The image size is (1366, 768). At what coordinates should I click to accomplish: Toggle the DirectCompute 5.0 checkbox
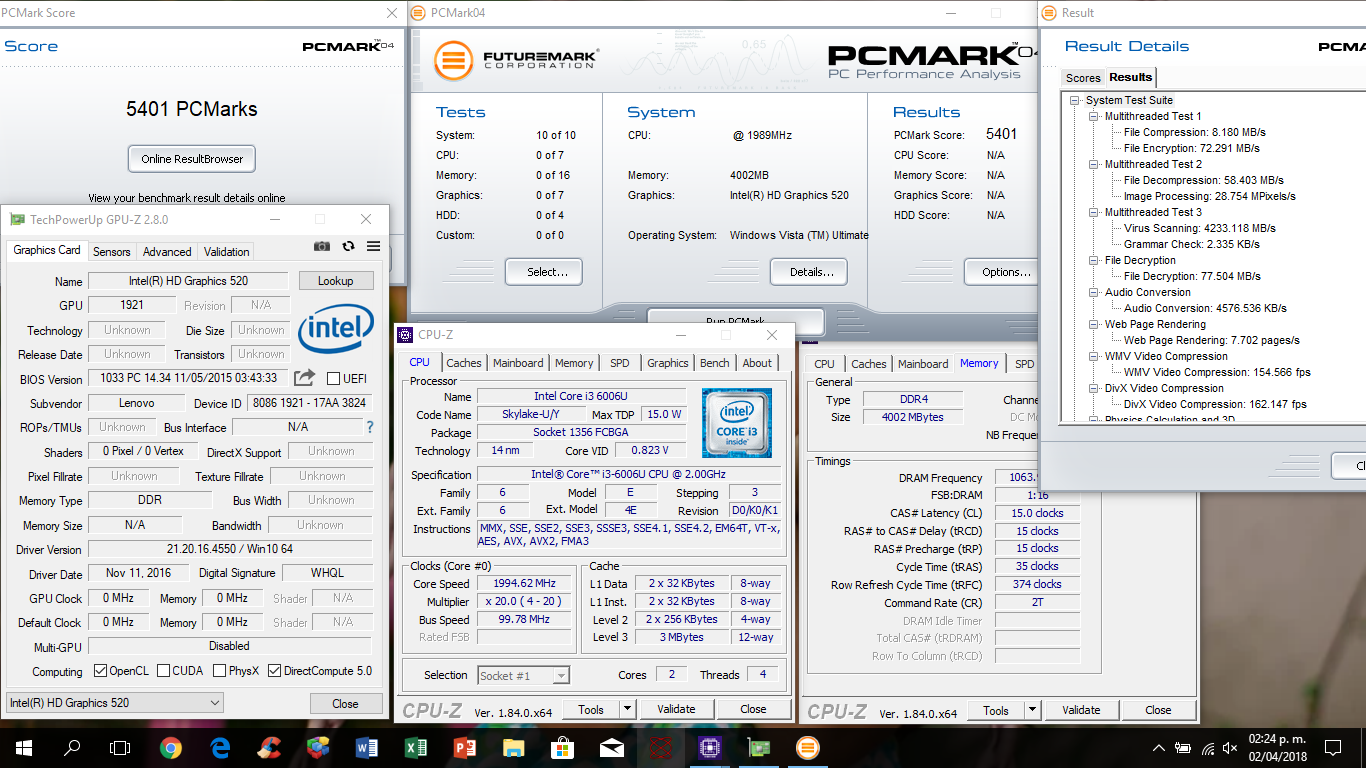point(274,671)
